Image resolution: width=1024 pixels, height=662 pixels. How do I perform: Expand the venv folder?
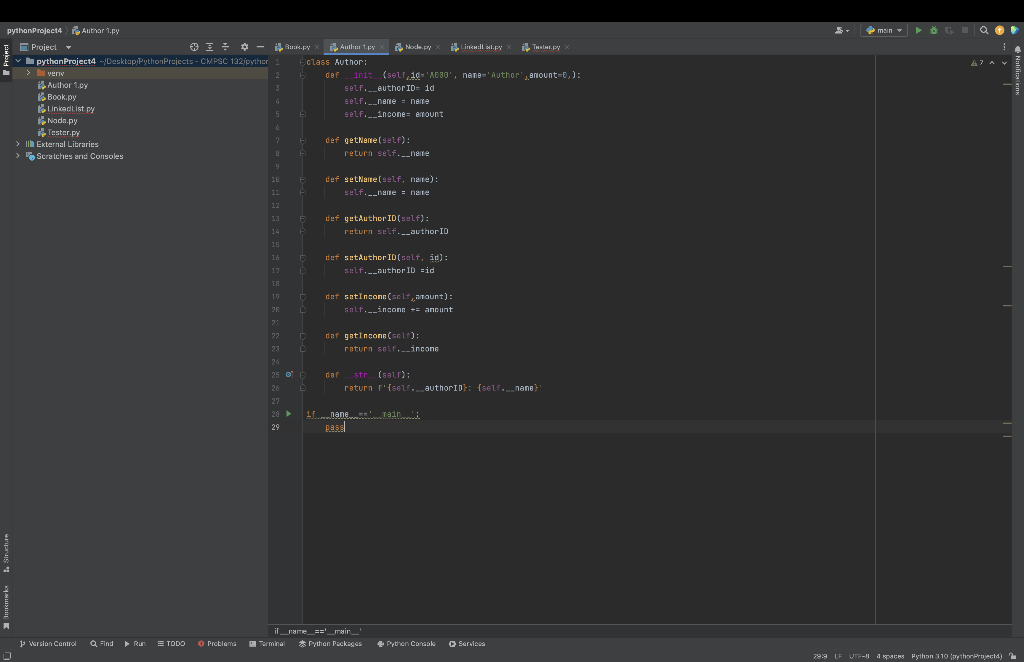click(29, 73)
